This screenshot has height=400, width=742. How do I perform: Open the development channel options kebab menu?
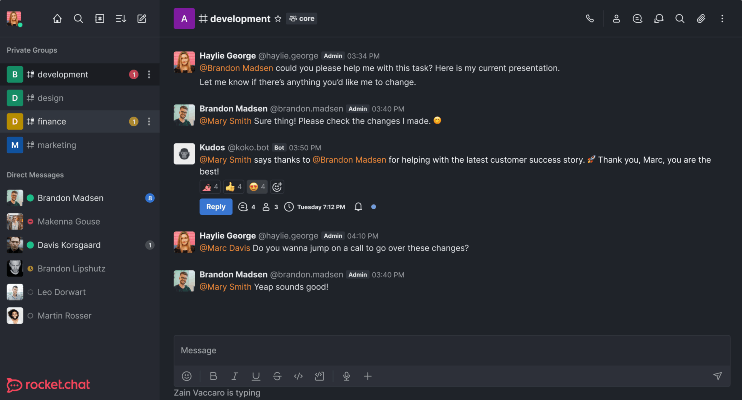(x=149, y=74)
